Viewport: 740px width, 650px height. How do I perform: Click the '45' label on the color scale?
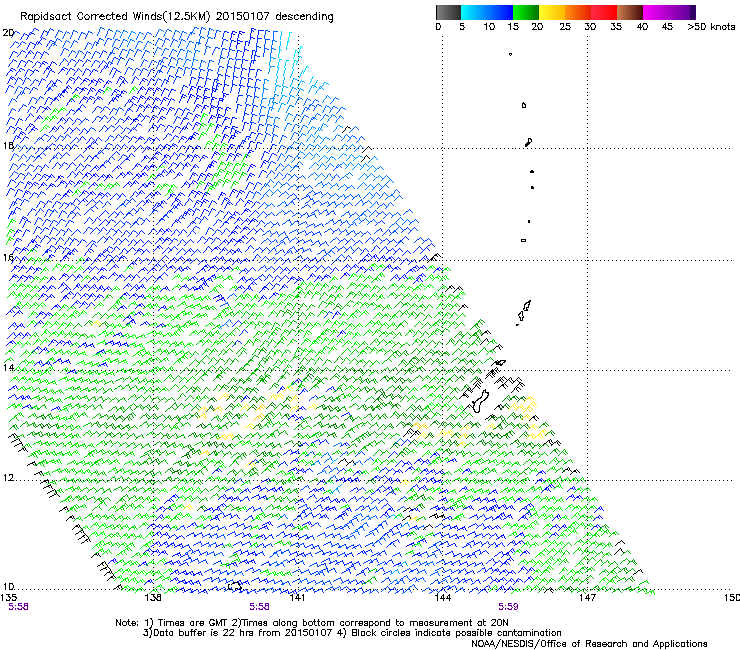[667, 27]
